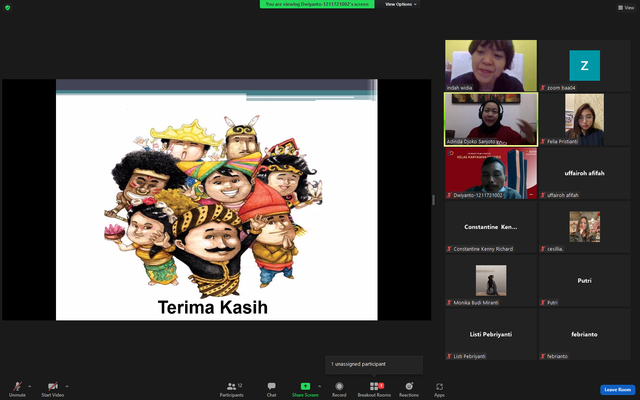Open Zoom Apps
Screen dimensions: 640x400
click(x=439, y=389)
